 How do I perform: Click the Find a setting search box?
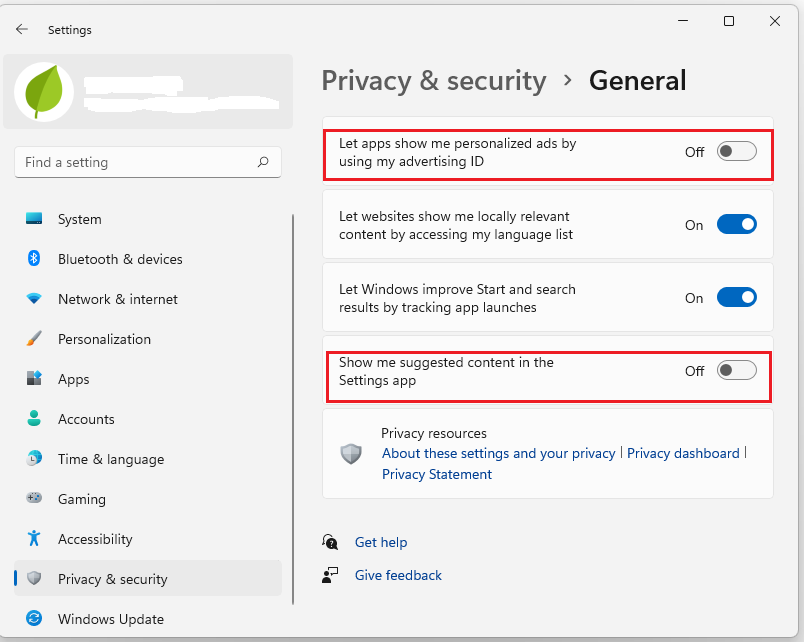pos(148,162)
